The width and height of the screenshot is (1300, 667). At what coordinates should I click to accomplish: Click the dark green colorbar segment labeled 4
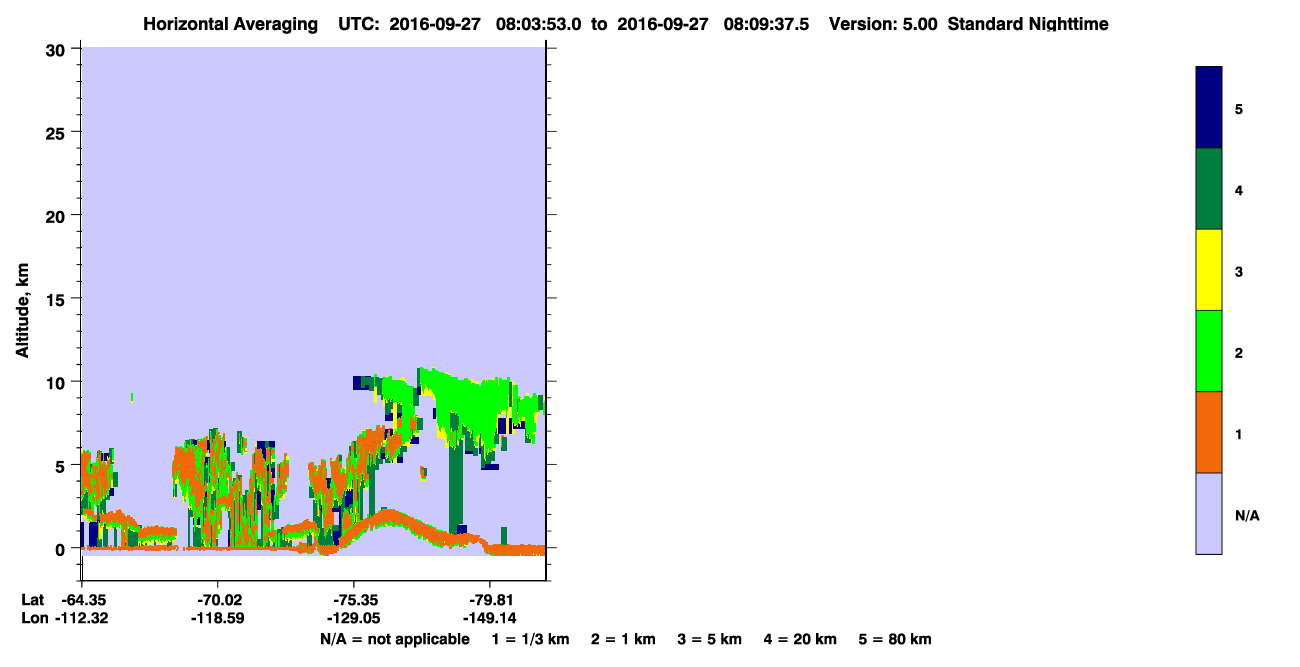tap(1209, 189)
